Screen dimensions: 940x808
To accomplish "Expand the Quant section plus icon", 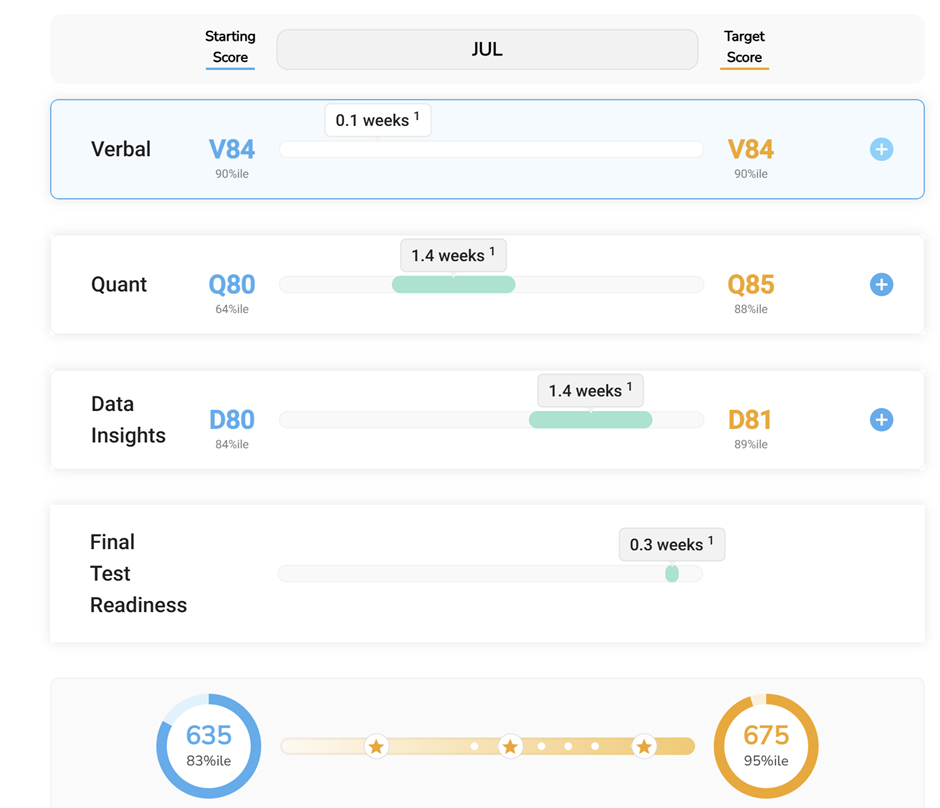I will pyautogui.click(x=881, y=284).
